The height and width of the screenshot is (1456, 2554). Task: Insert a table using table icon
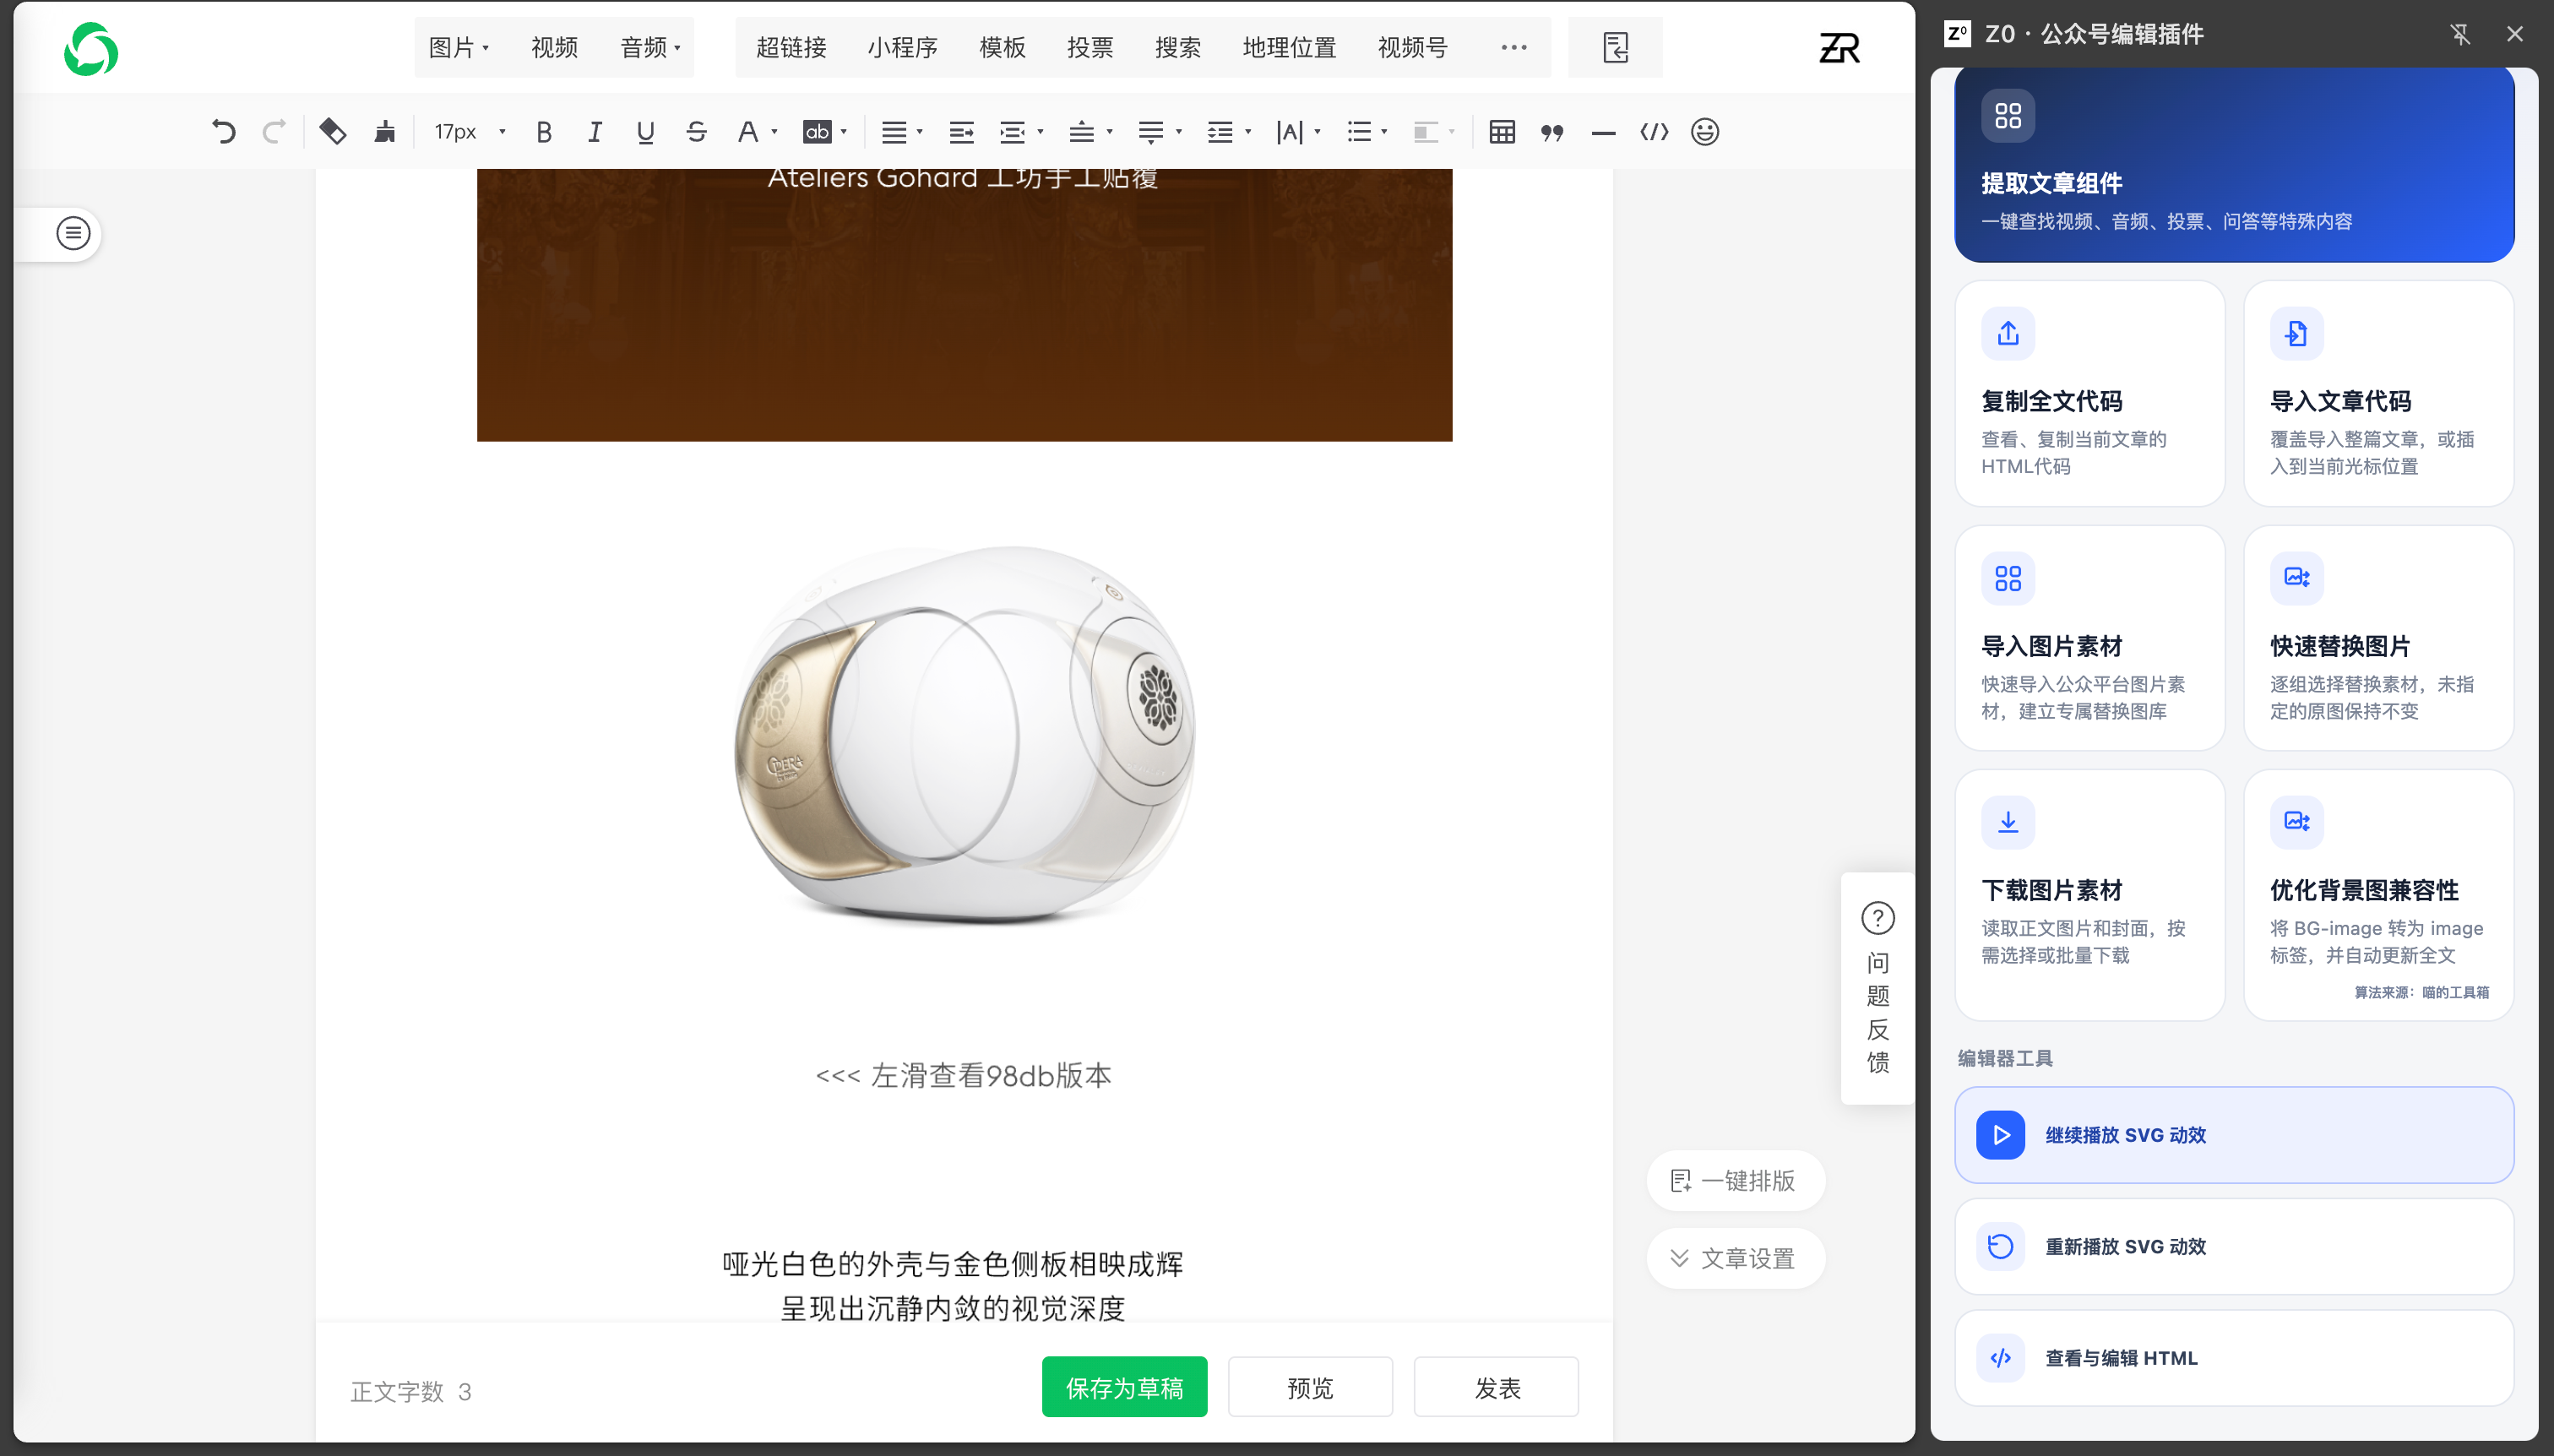pyautogui.click(x=1501, y=131)
